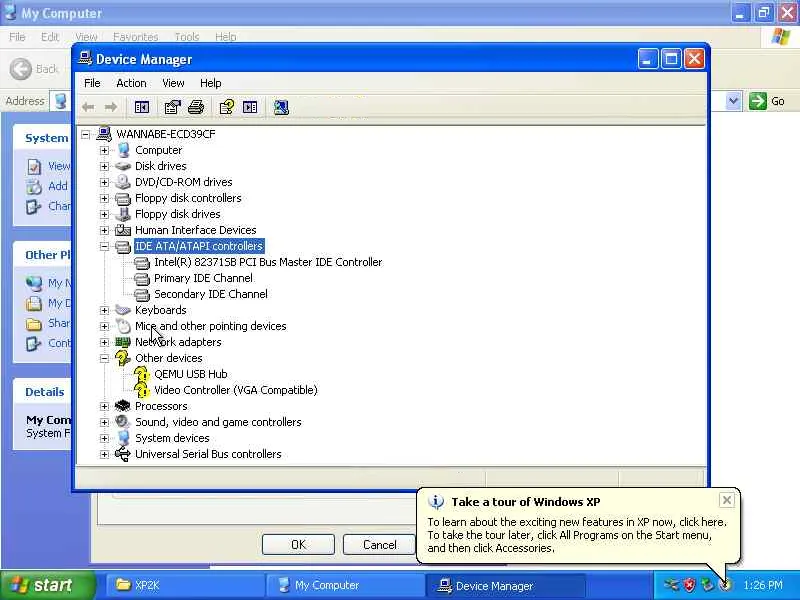
Task: Click the Video Controller warning icon
Action: point(142,390)
